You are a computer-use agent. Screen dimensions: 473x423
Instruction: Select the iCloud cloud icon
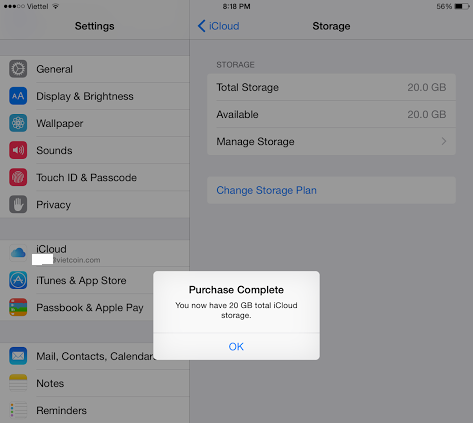(x=18, y=253)
